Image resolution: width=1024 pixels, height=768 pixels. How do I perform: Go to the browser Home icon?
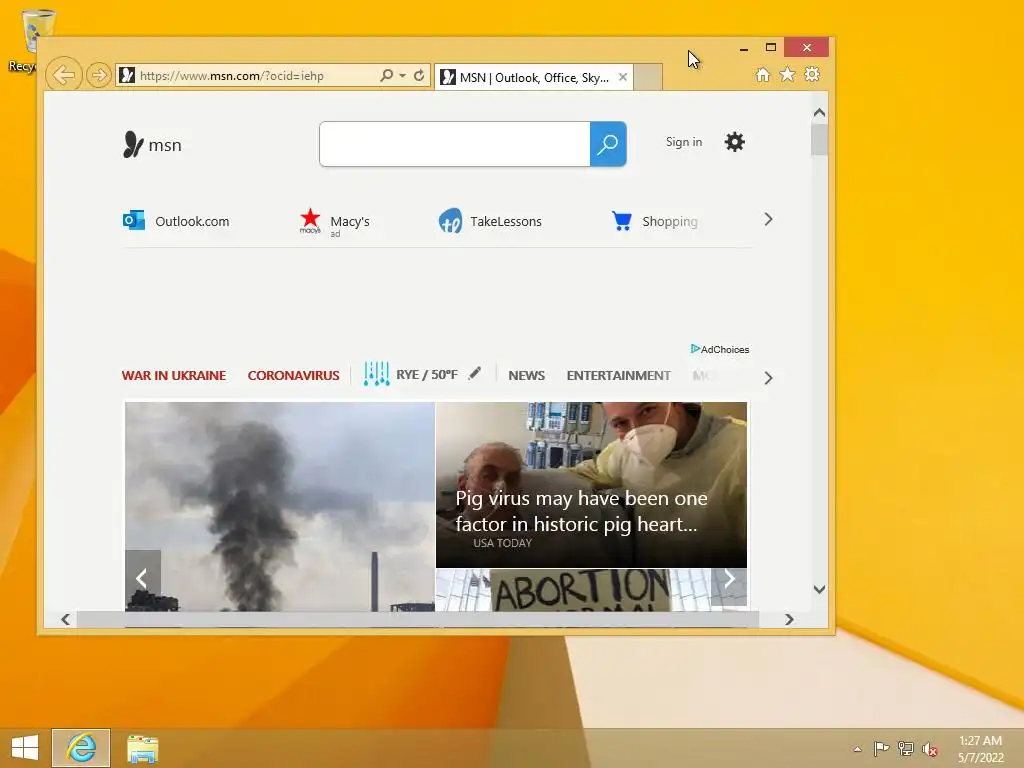[x=763, y=74]
